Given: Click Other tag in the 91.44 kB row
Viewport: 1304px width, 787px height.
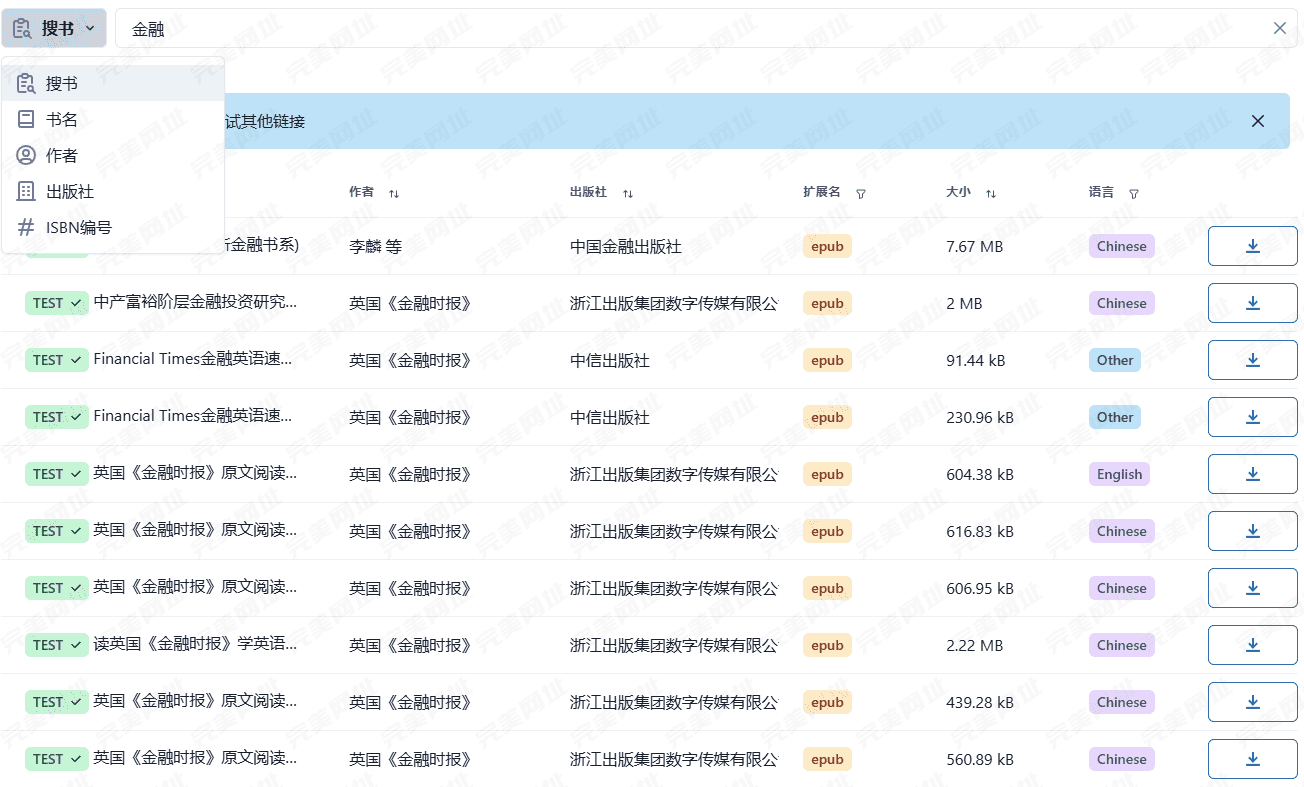Looking at the screenshot, I should [x=1115, y=360].
